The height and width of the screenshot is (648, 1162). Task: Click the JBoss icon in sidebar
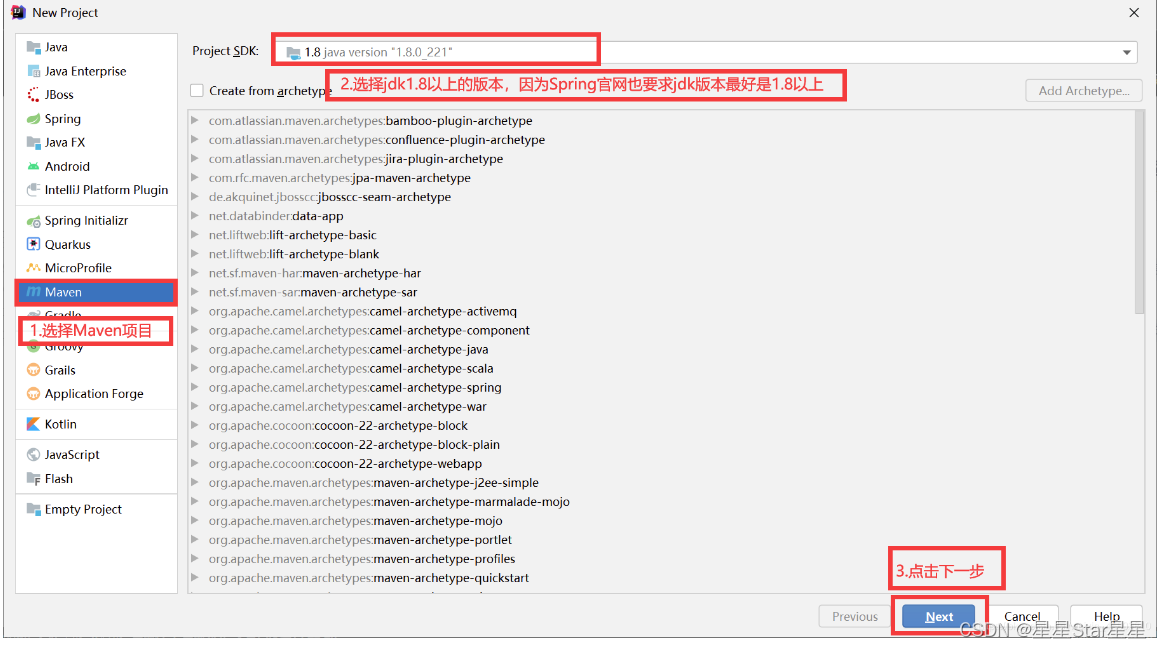click(33, 95)
